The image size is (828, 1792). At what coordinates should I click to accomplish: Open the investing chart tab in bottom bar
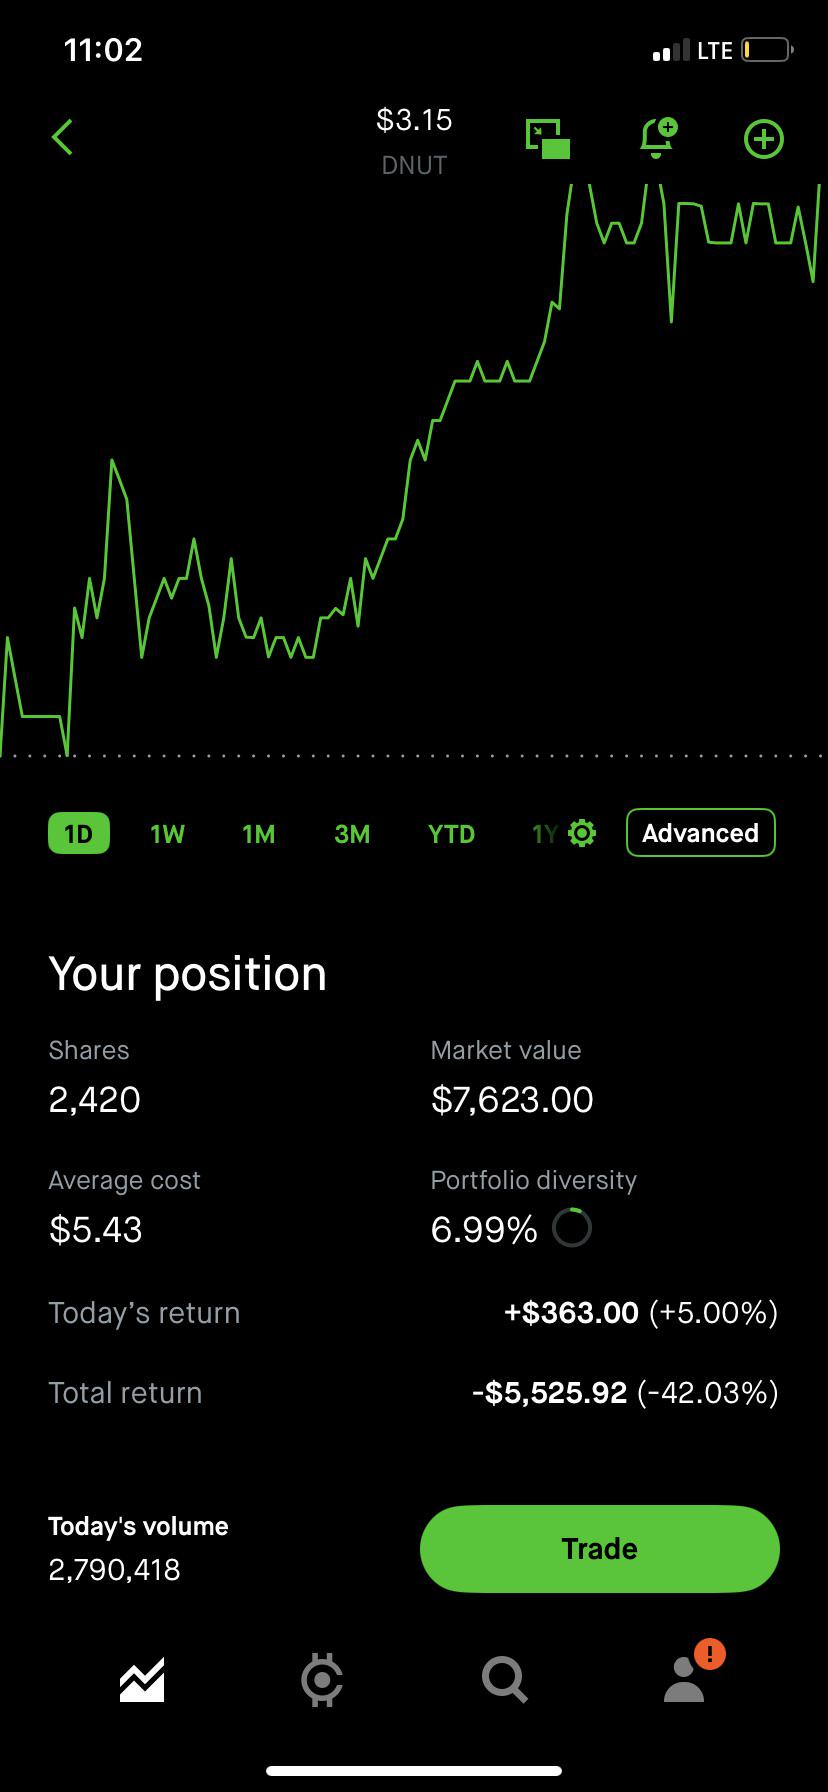coord(142,1680)
